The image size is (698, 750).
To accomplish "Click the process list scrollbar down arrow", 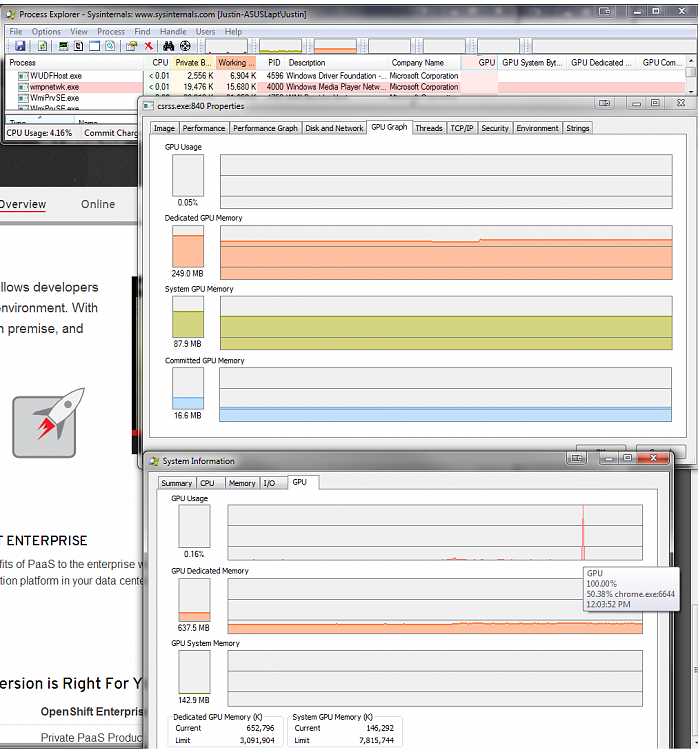I will point(691,91).
